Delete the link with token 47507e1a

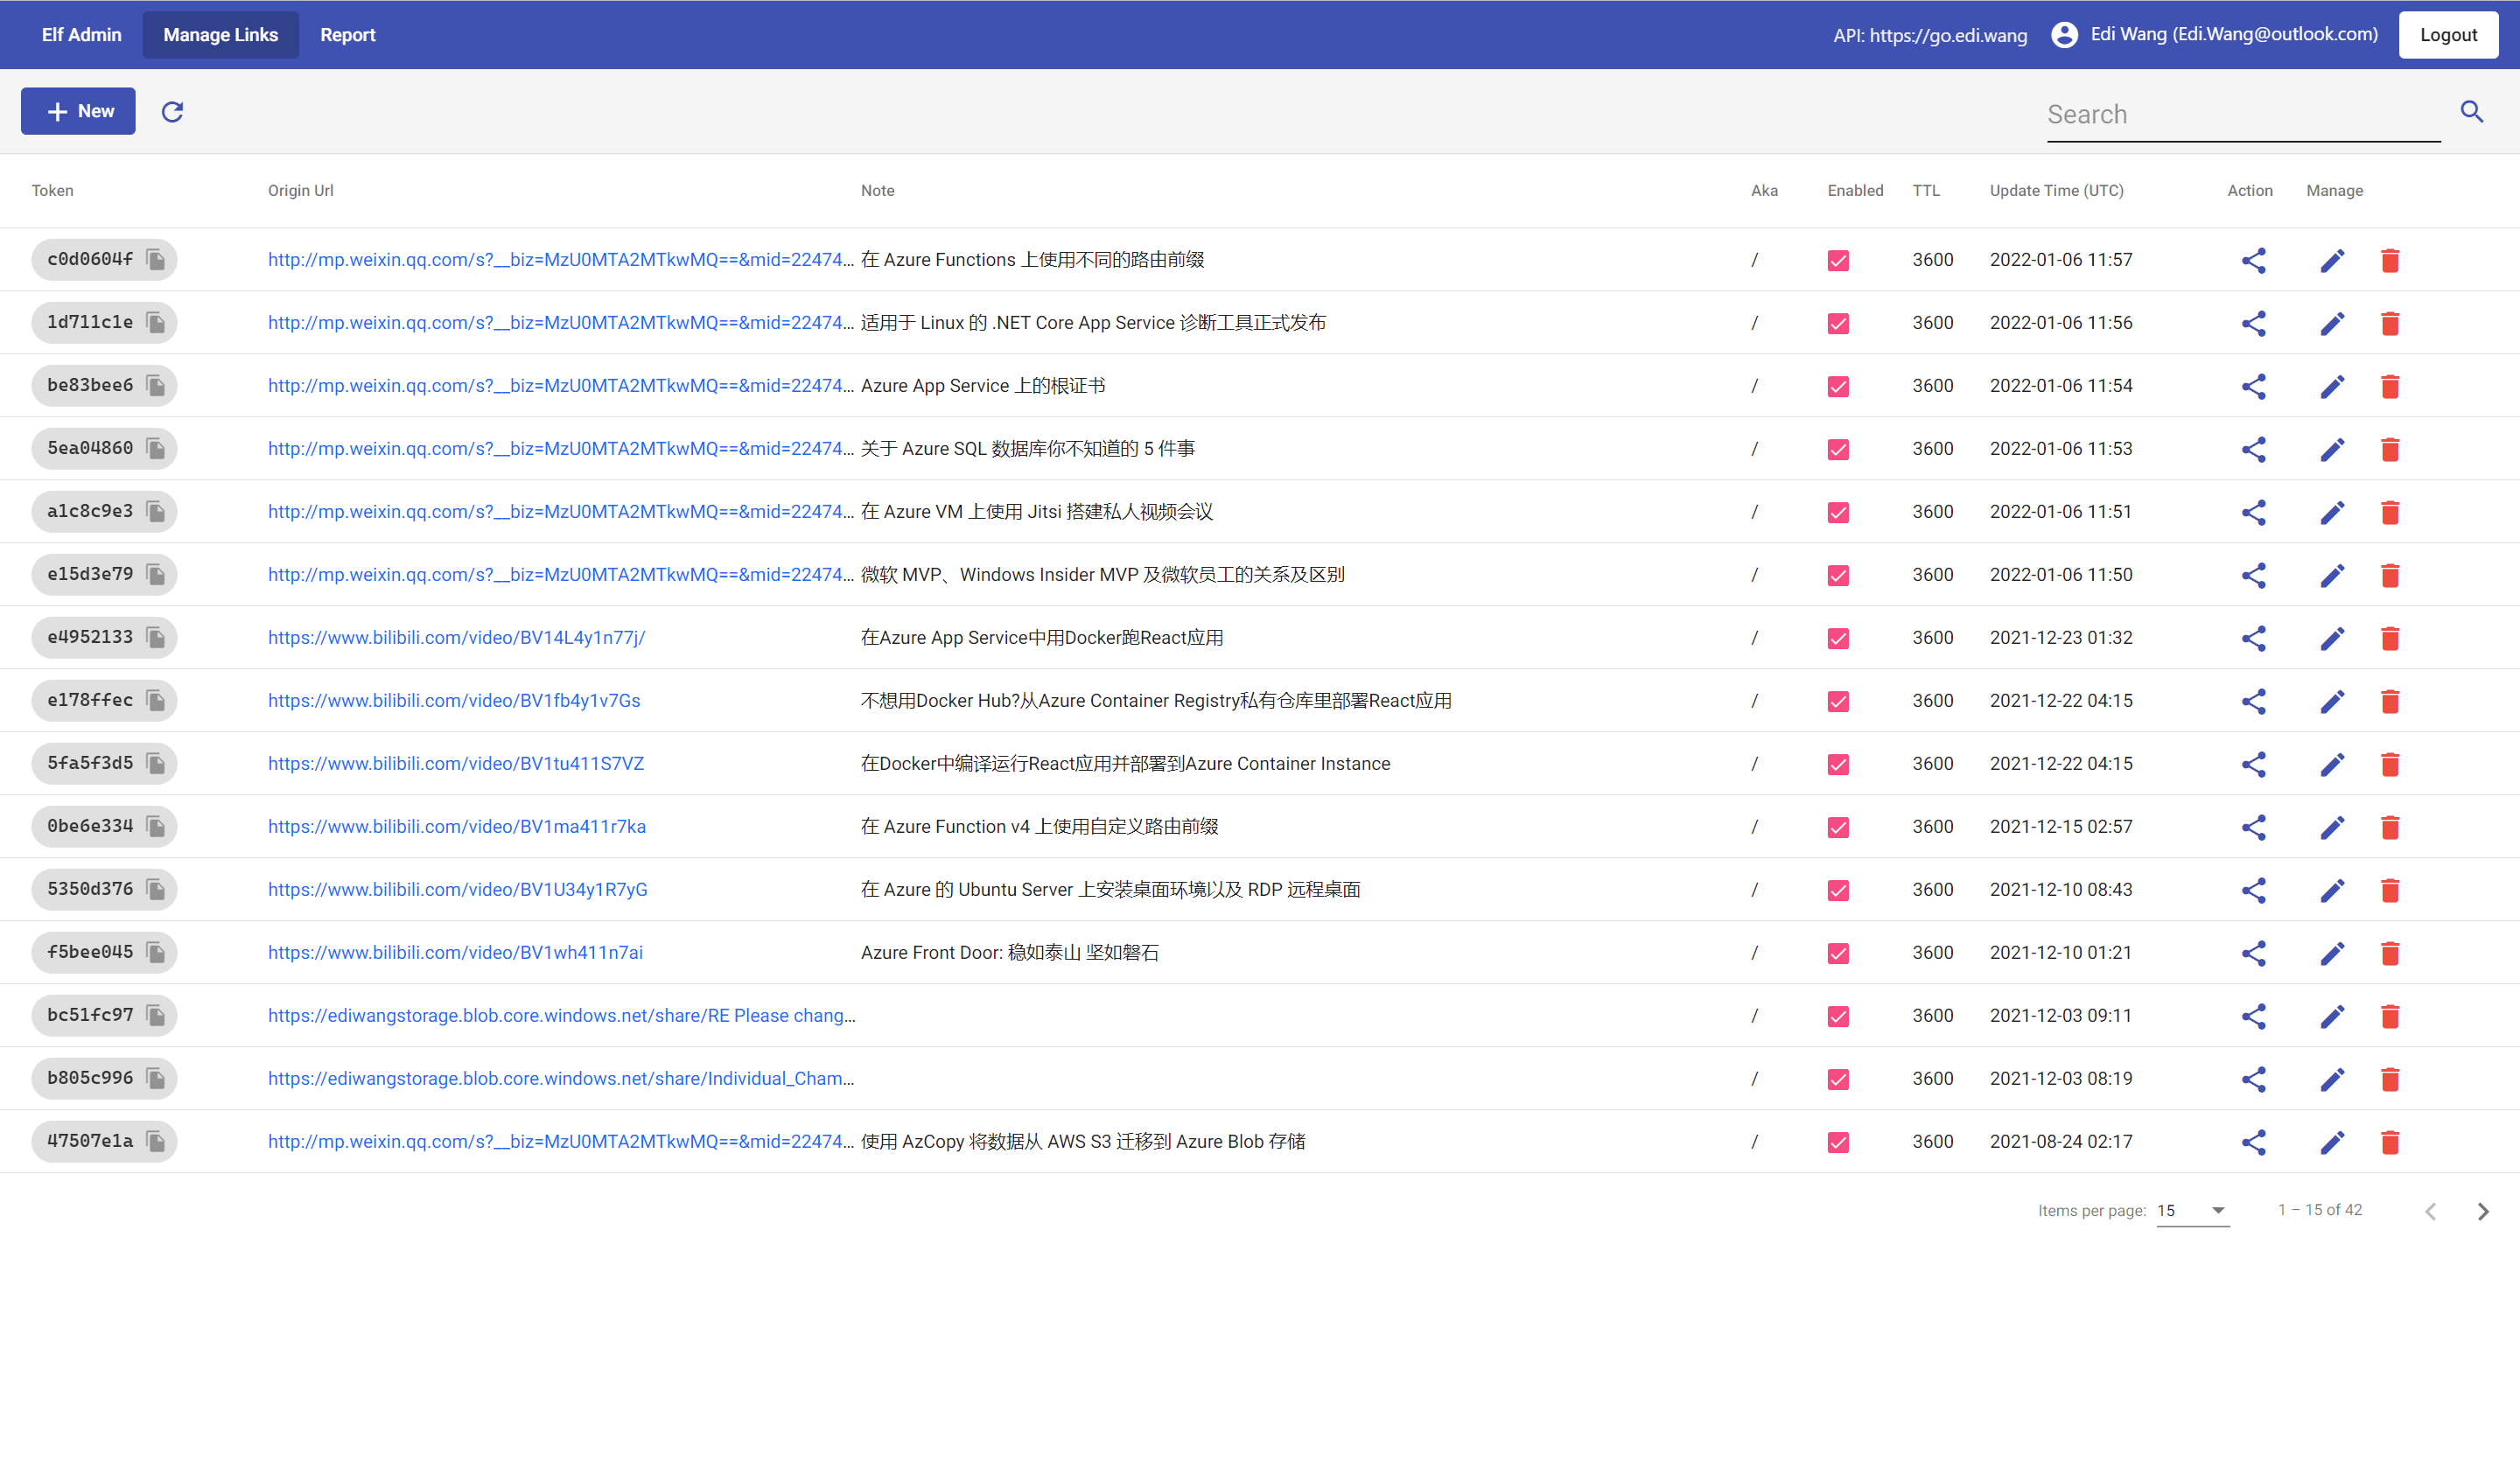coord(2390,1141)
